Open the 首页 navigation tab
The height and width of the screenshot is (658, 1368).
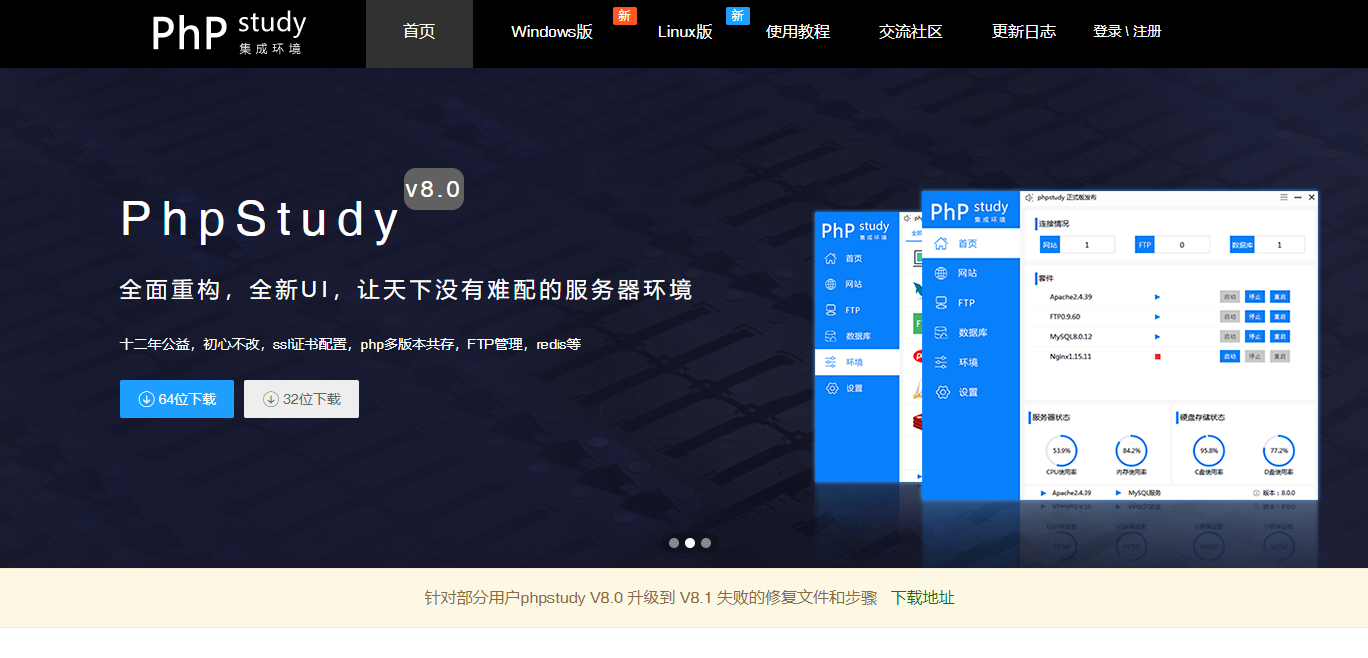click(x=419, y=32)
